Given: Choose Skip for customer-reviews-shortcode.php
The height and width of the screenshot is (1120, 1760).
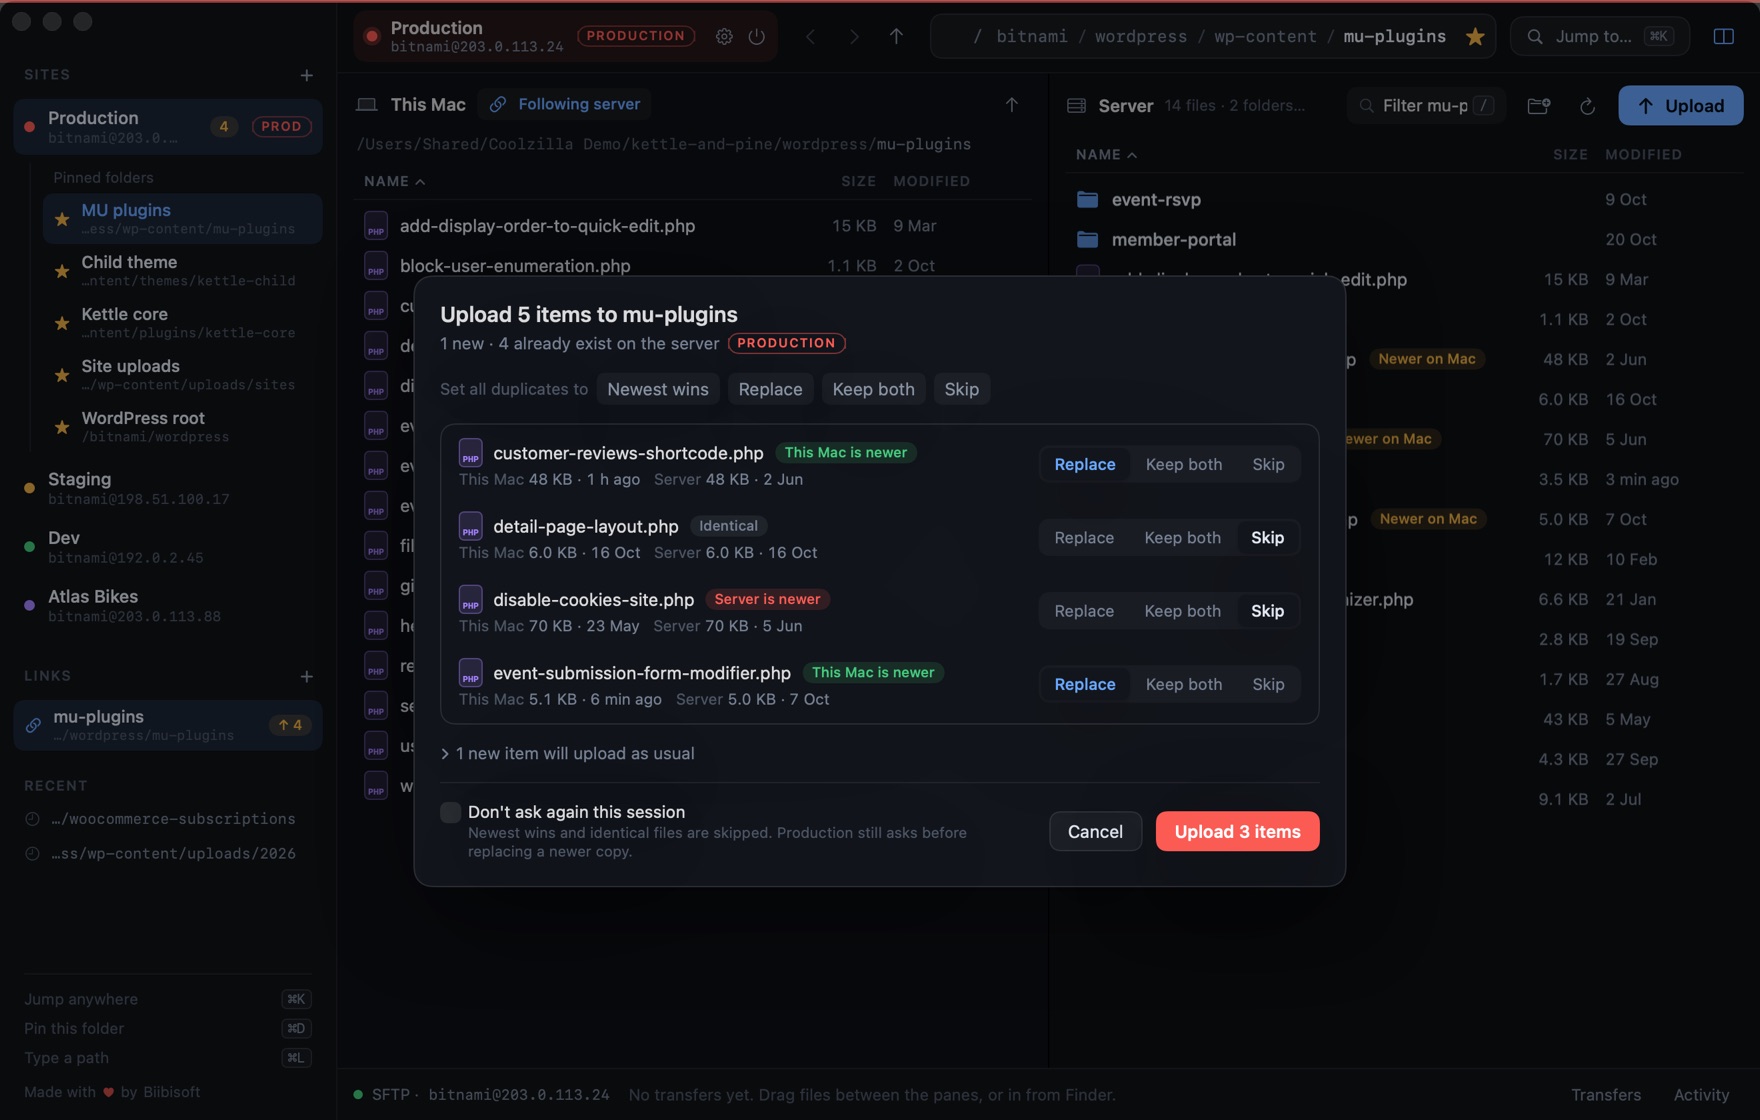Looking at the screenshot, I should coord(1268,464).
